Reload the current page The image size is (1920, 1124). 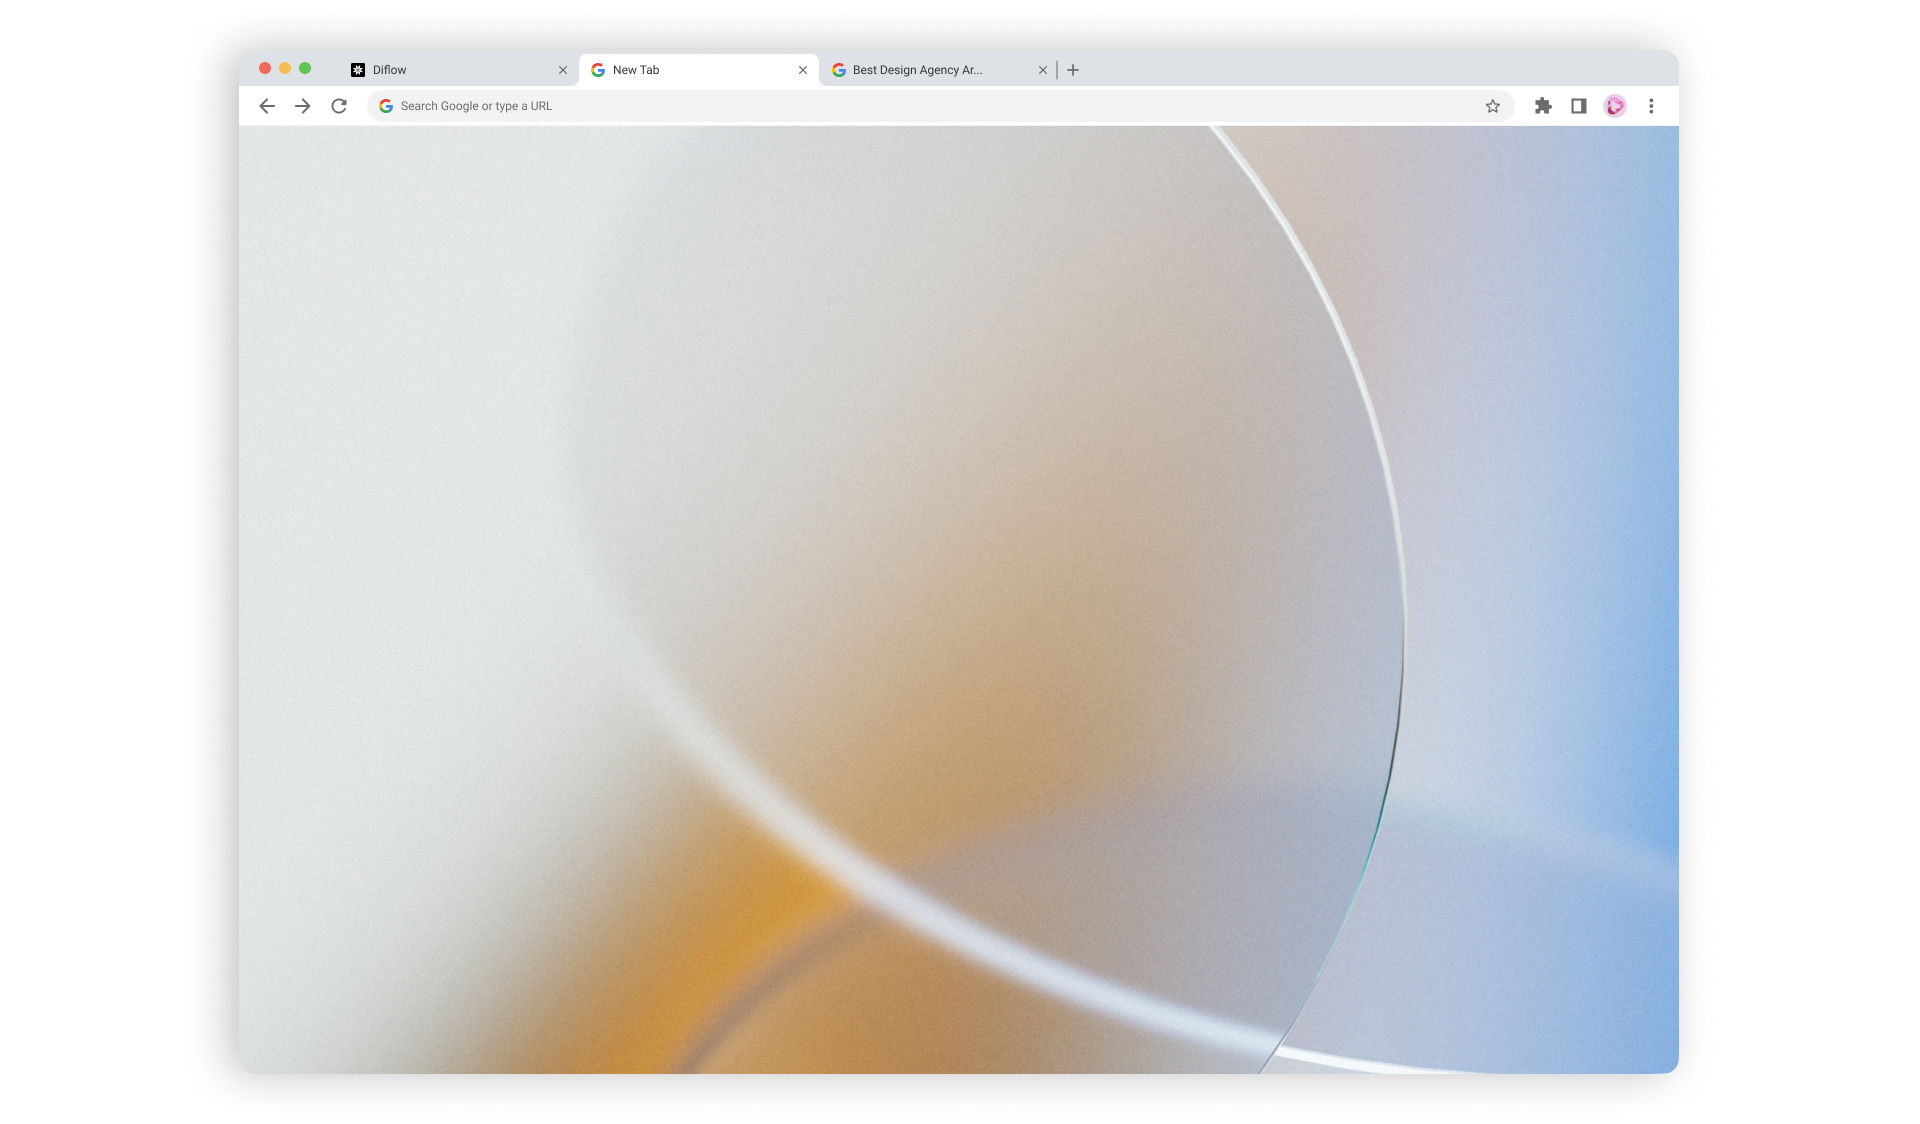(x=339, y=106)
